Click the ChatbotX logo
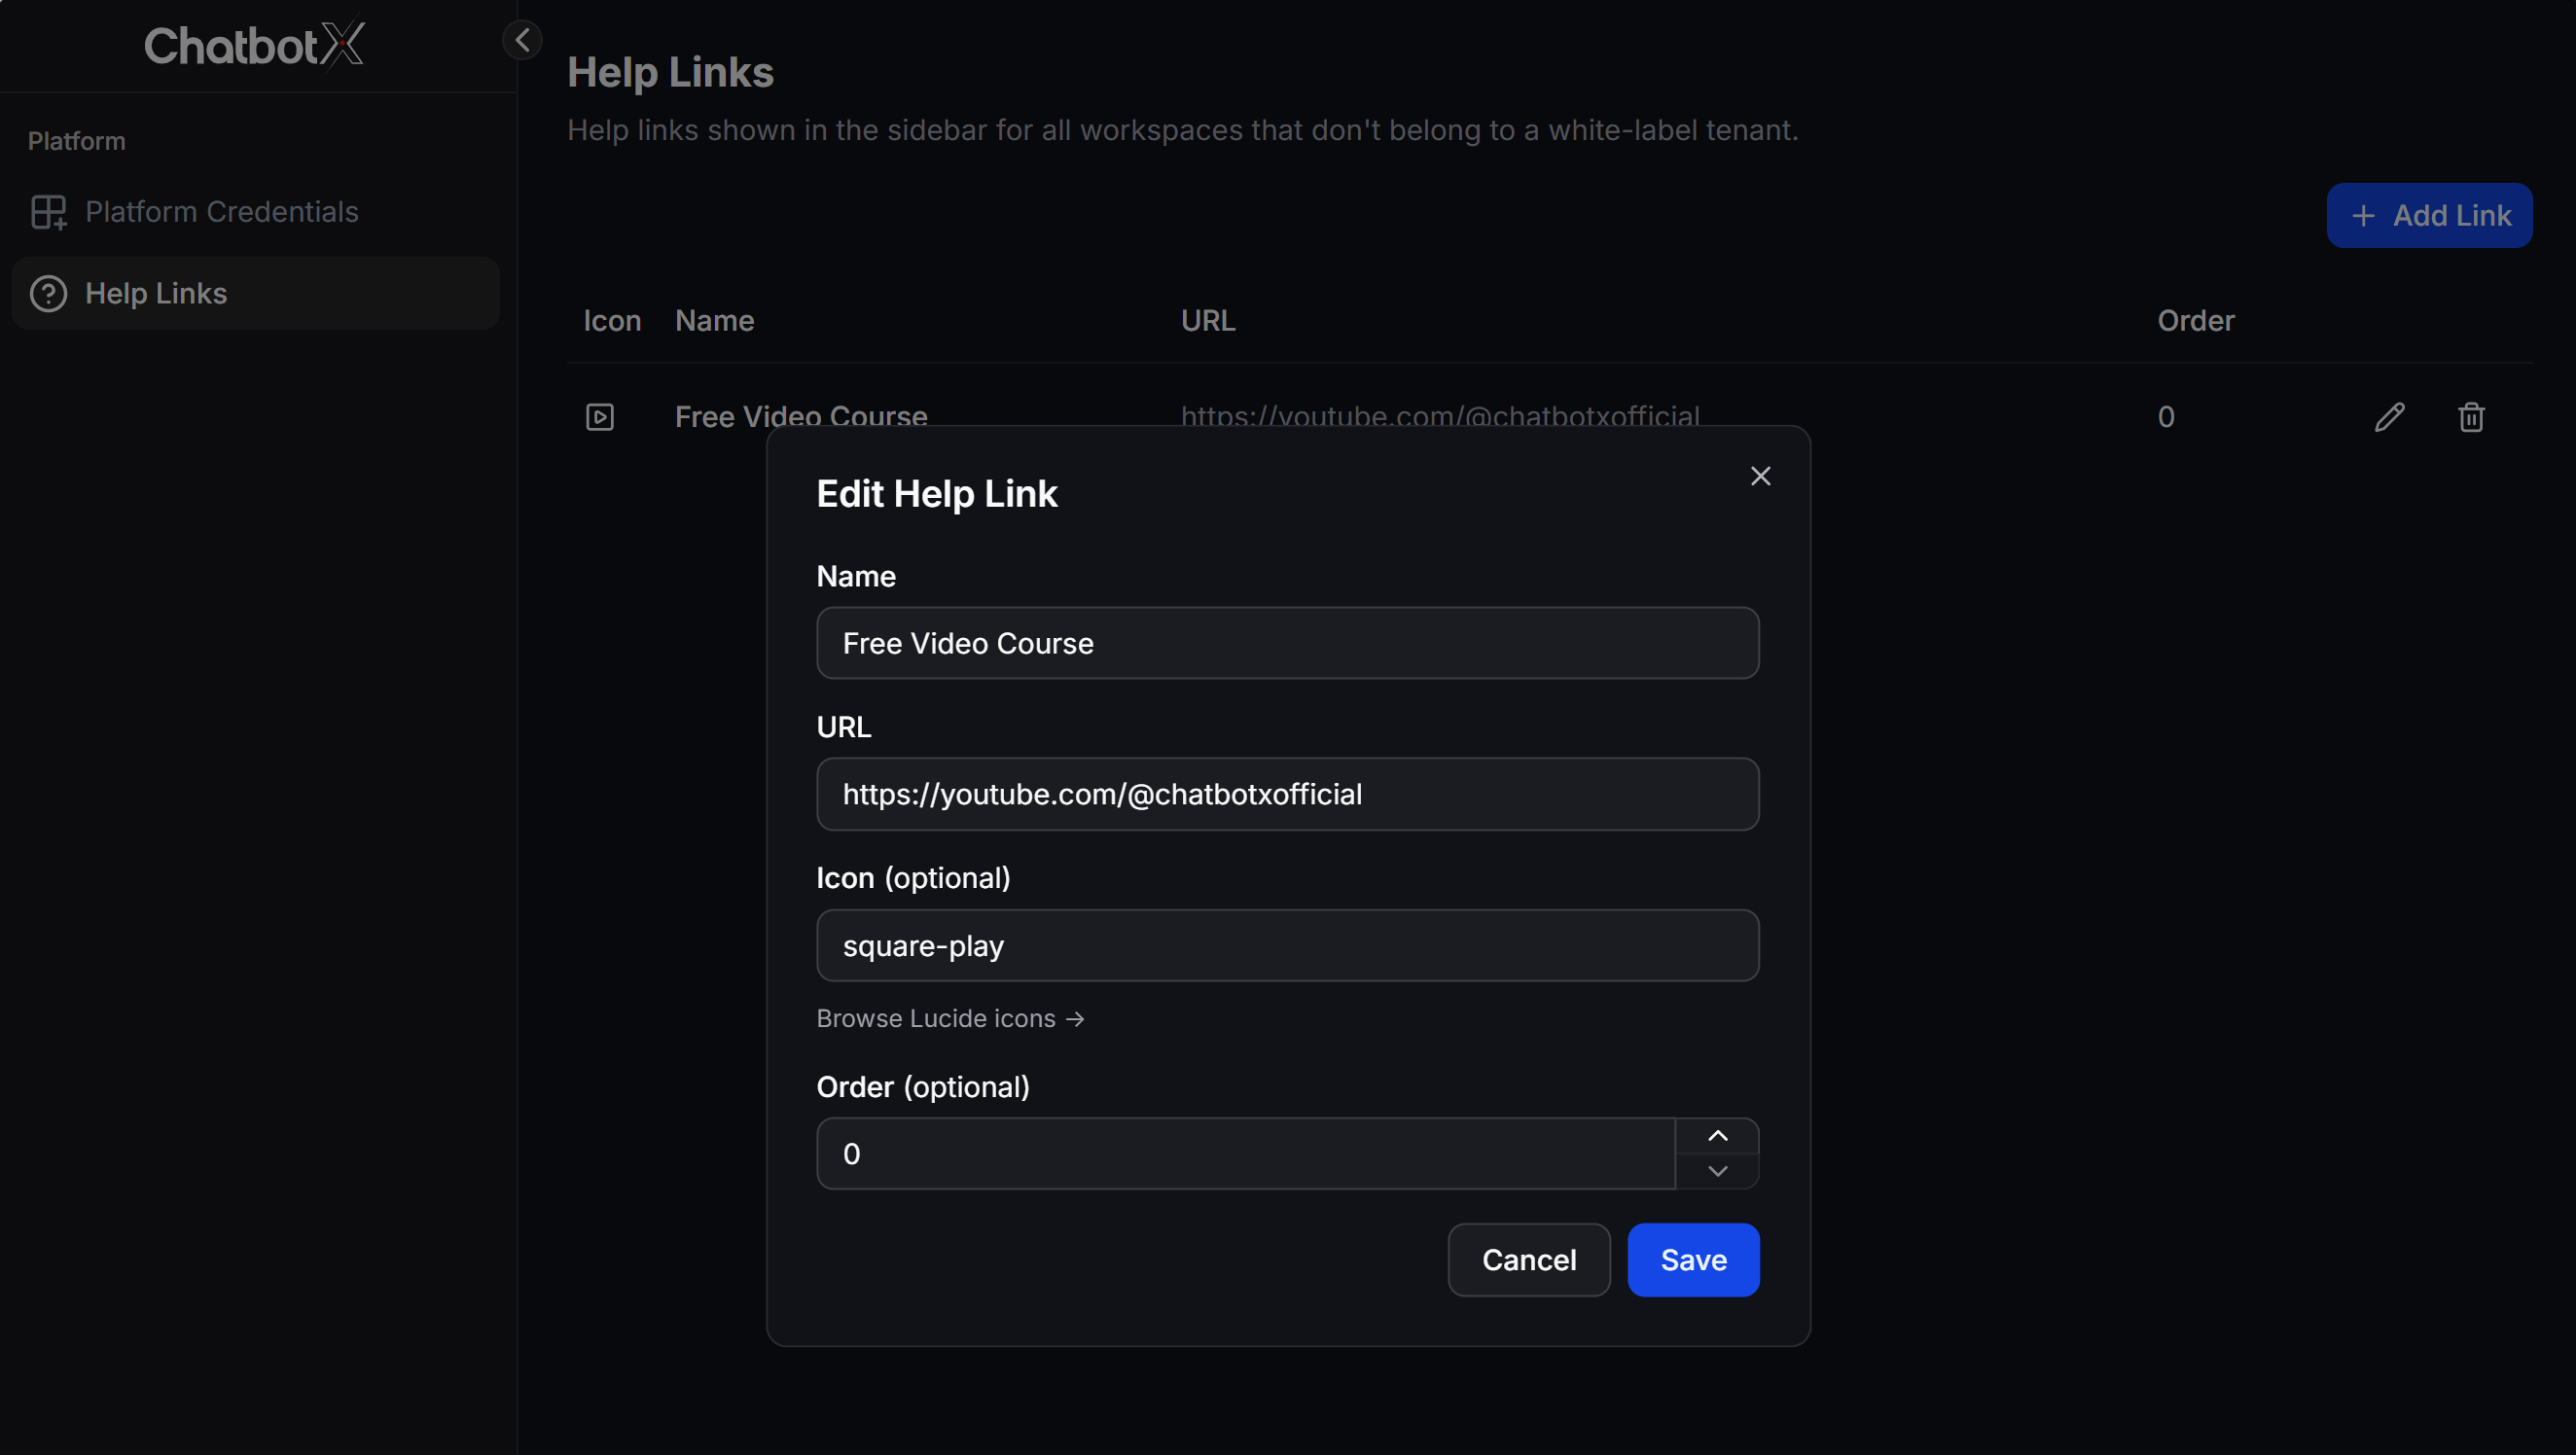The image size is (2576, 1455). pos(254,45)
